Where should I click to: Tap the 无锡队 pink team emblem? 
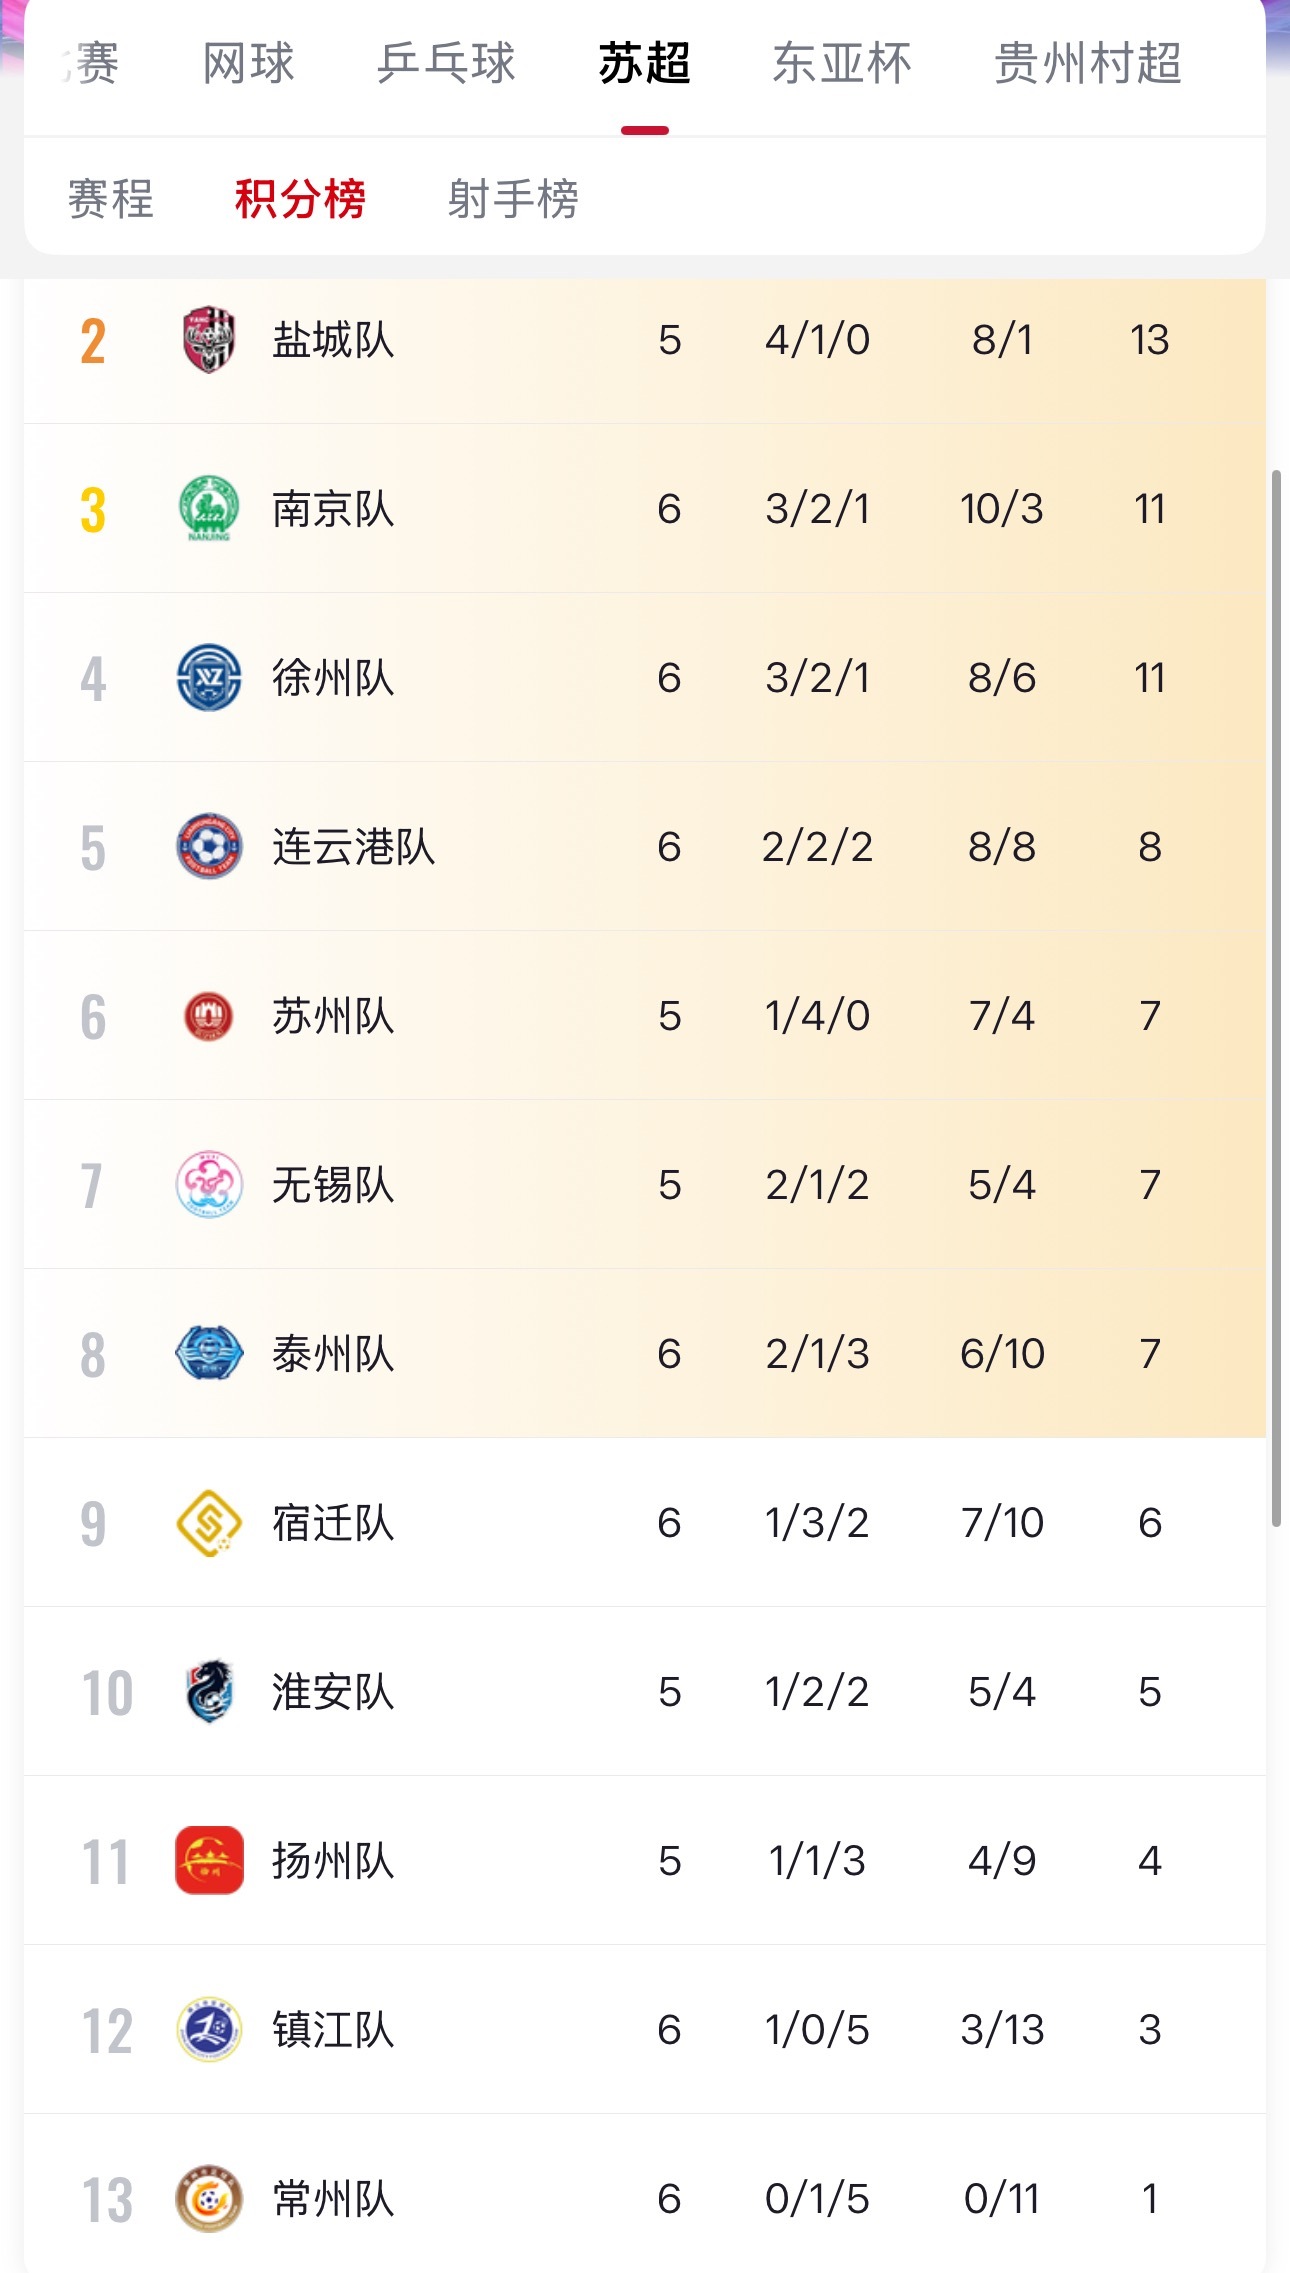[x=209, y=1185]
